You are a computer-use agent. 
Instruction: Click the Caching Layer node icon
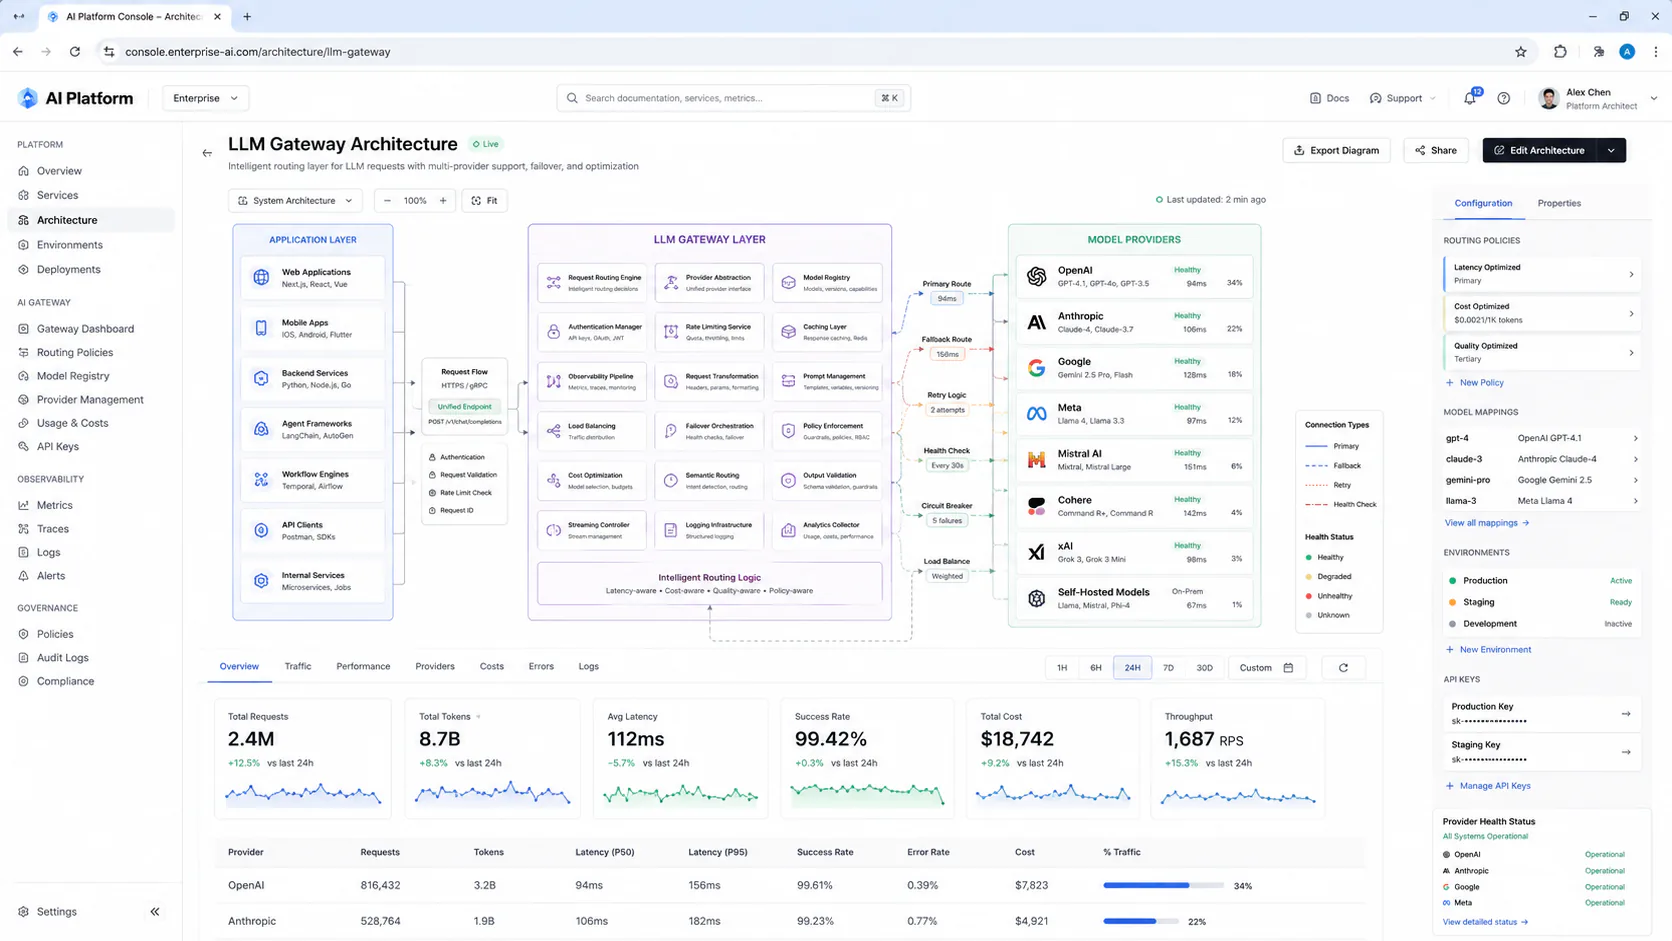click(789, 331)
